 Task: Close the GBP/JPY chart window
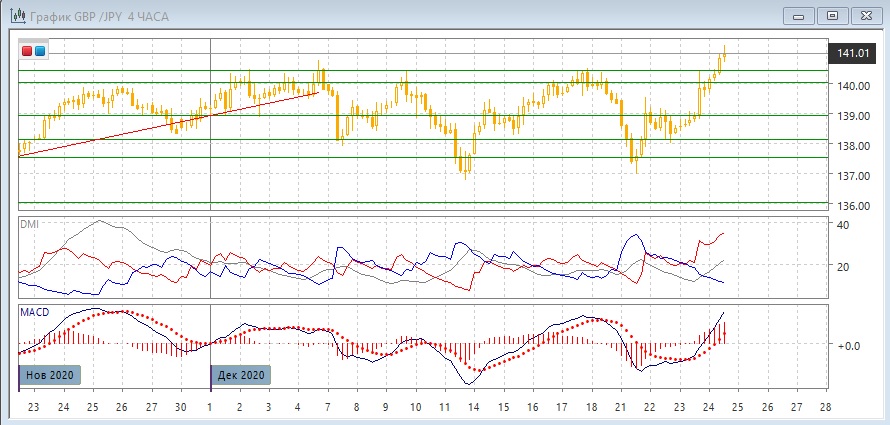(866, 14)
